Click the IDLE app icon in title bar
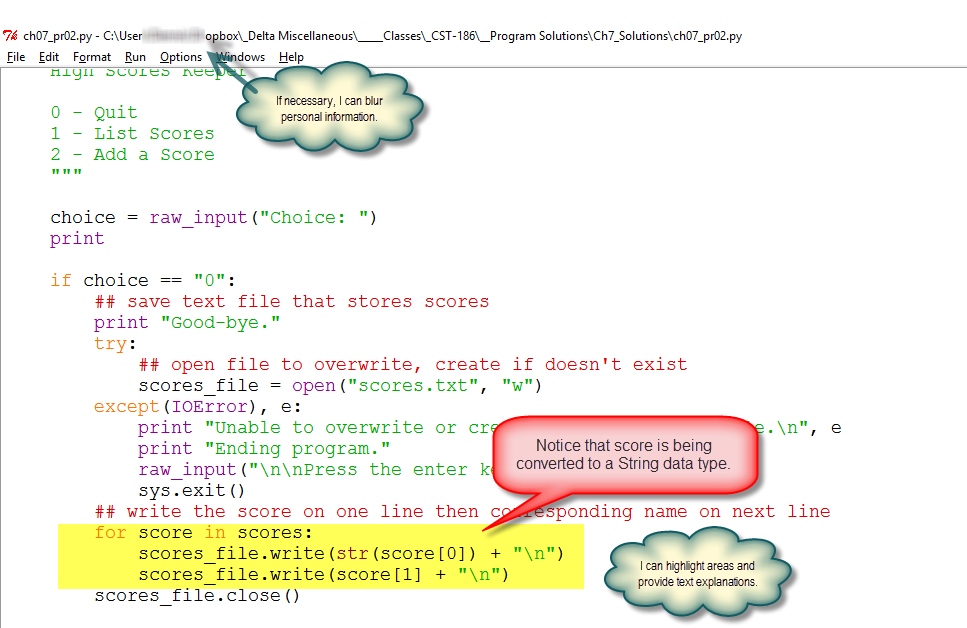The width and height of the screenshot is (967, 628). pyautogui.click(x=10, y=36)
